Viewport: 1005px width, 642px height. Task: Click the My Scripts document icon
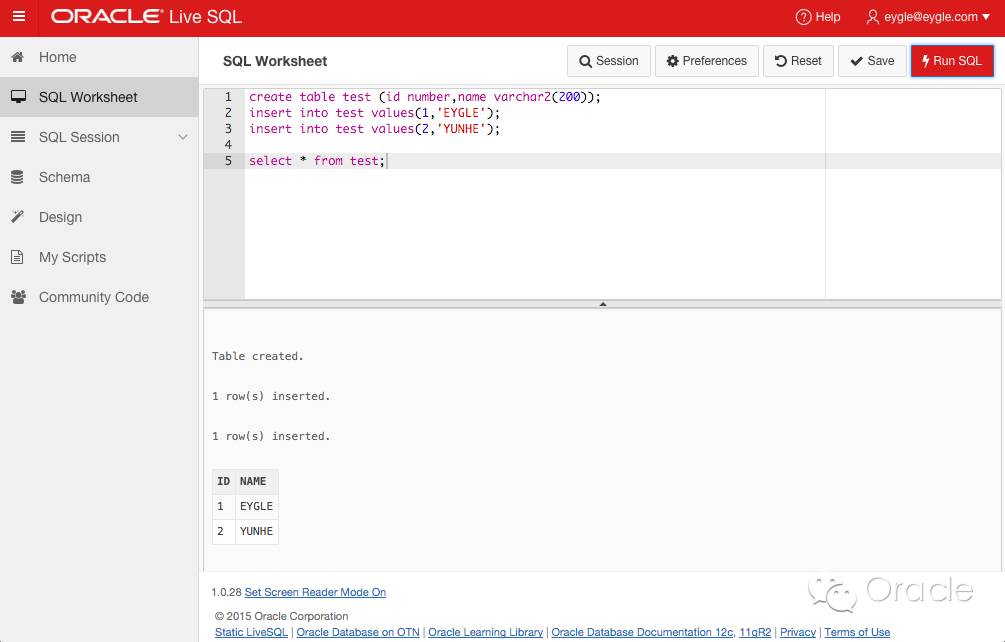click(17, 257)
